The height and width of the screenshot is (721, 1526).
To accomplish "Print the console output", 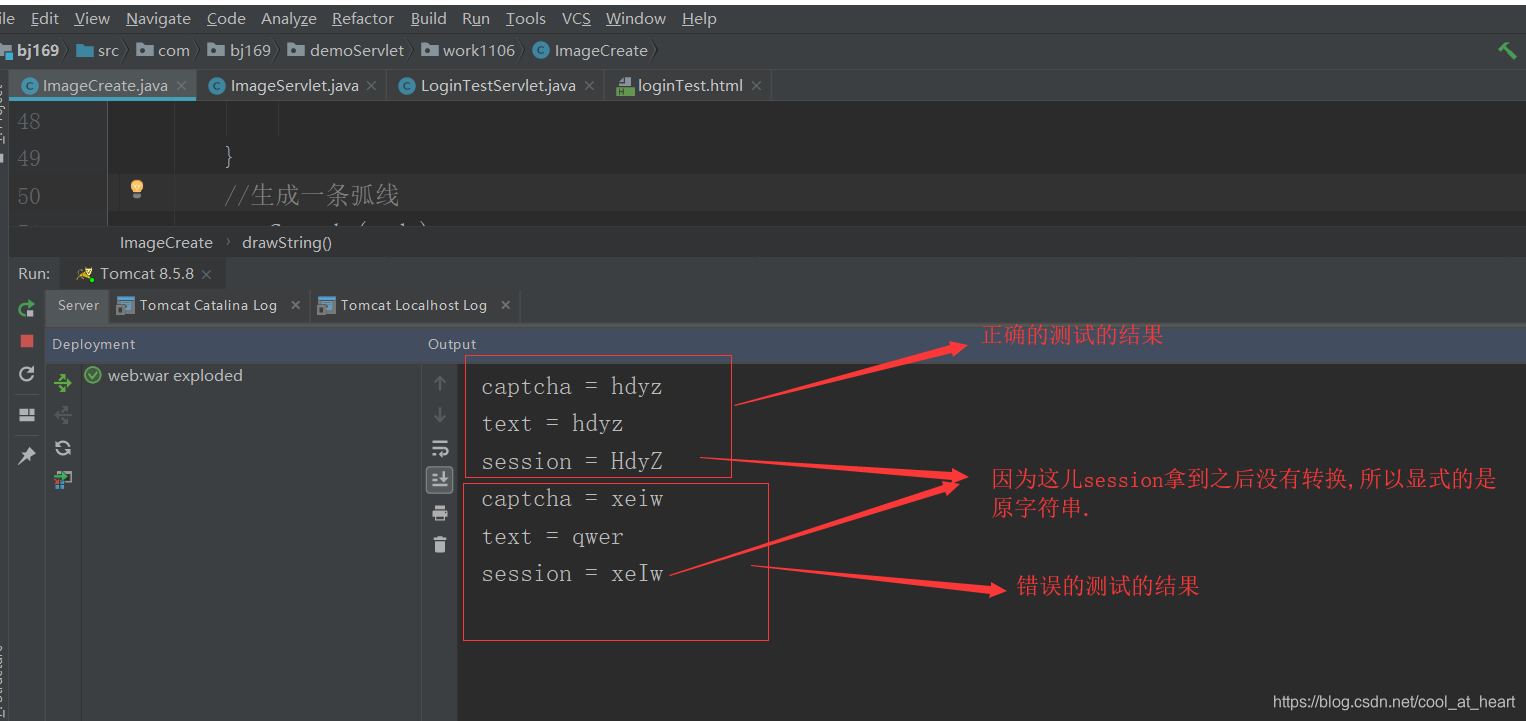I will coord(440,513).
